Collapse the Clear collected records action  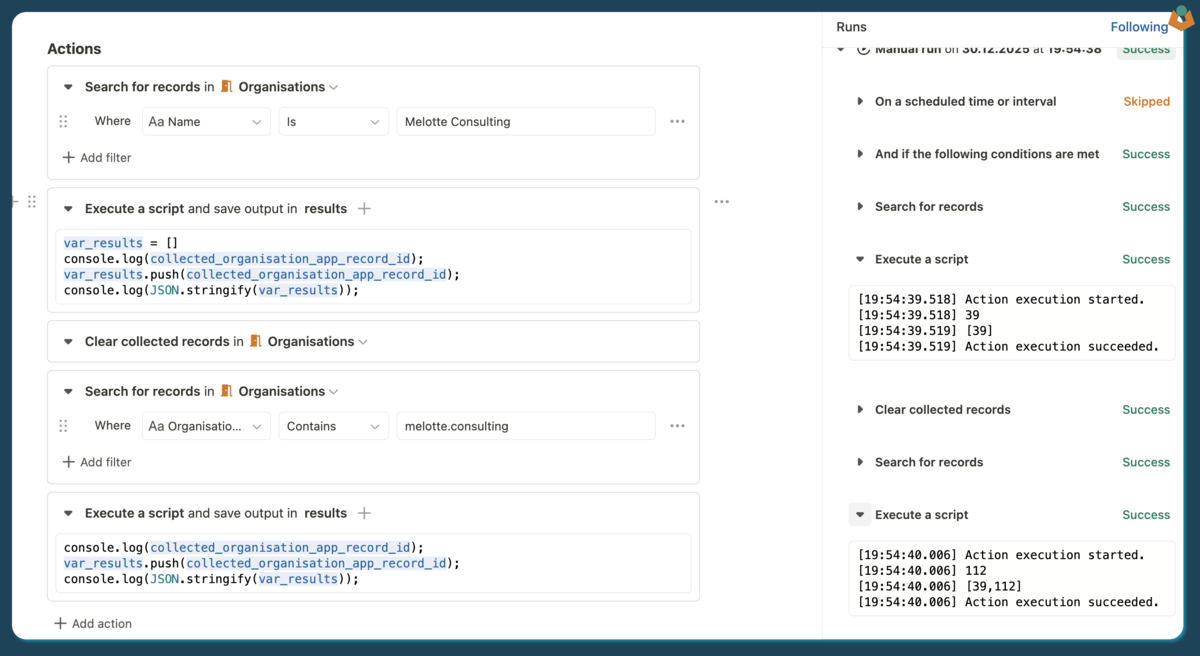click(68, 341)
